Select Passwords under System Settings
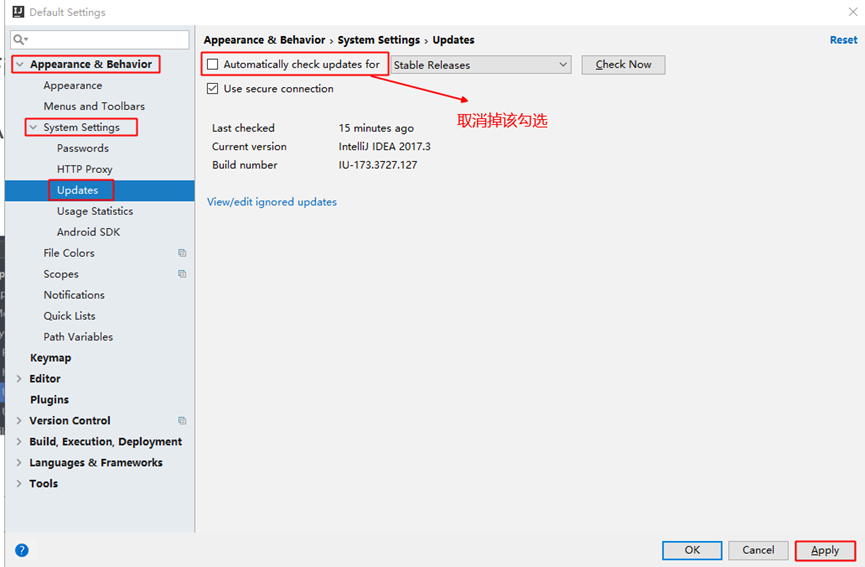The image size is (865, 567). tap(83, 148)
